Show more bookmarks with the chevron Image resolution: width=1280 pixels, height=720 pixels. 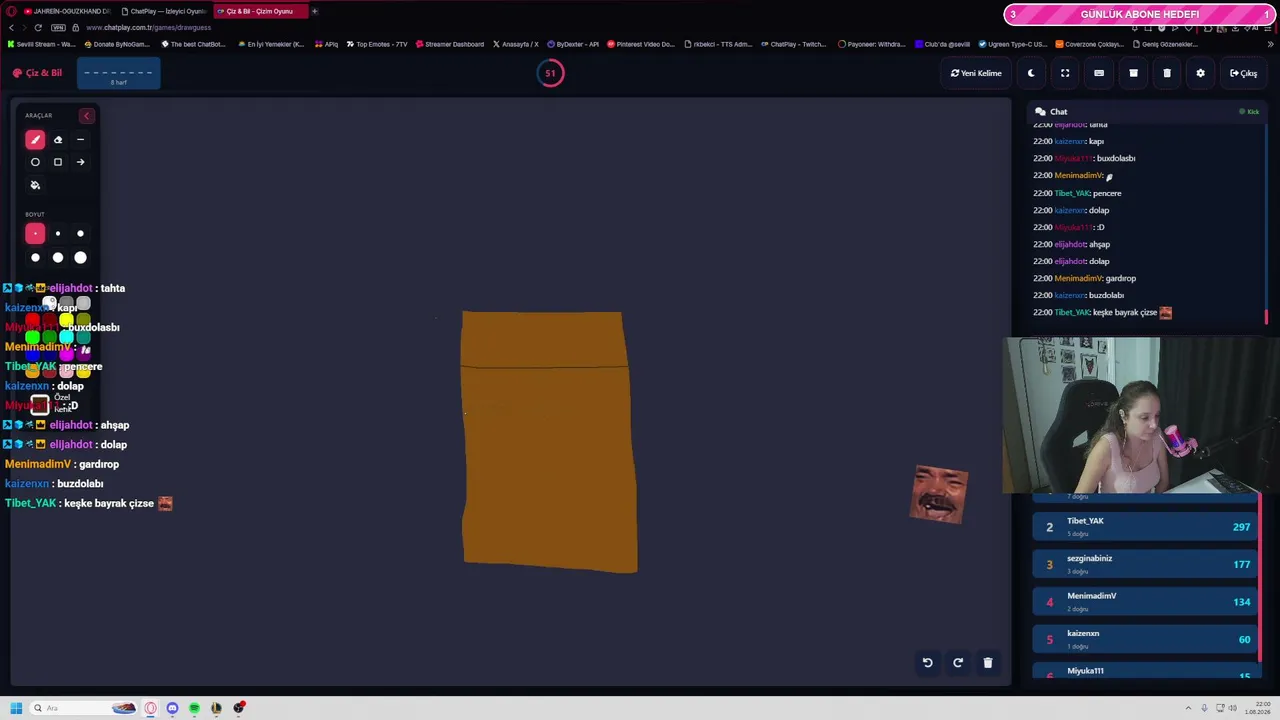(x=1271, y=44)
